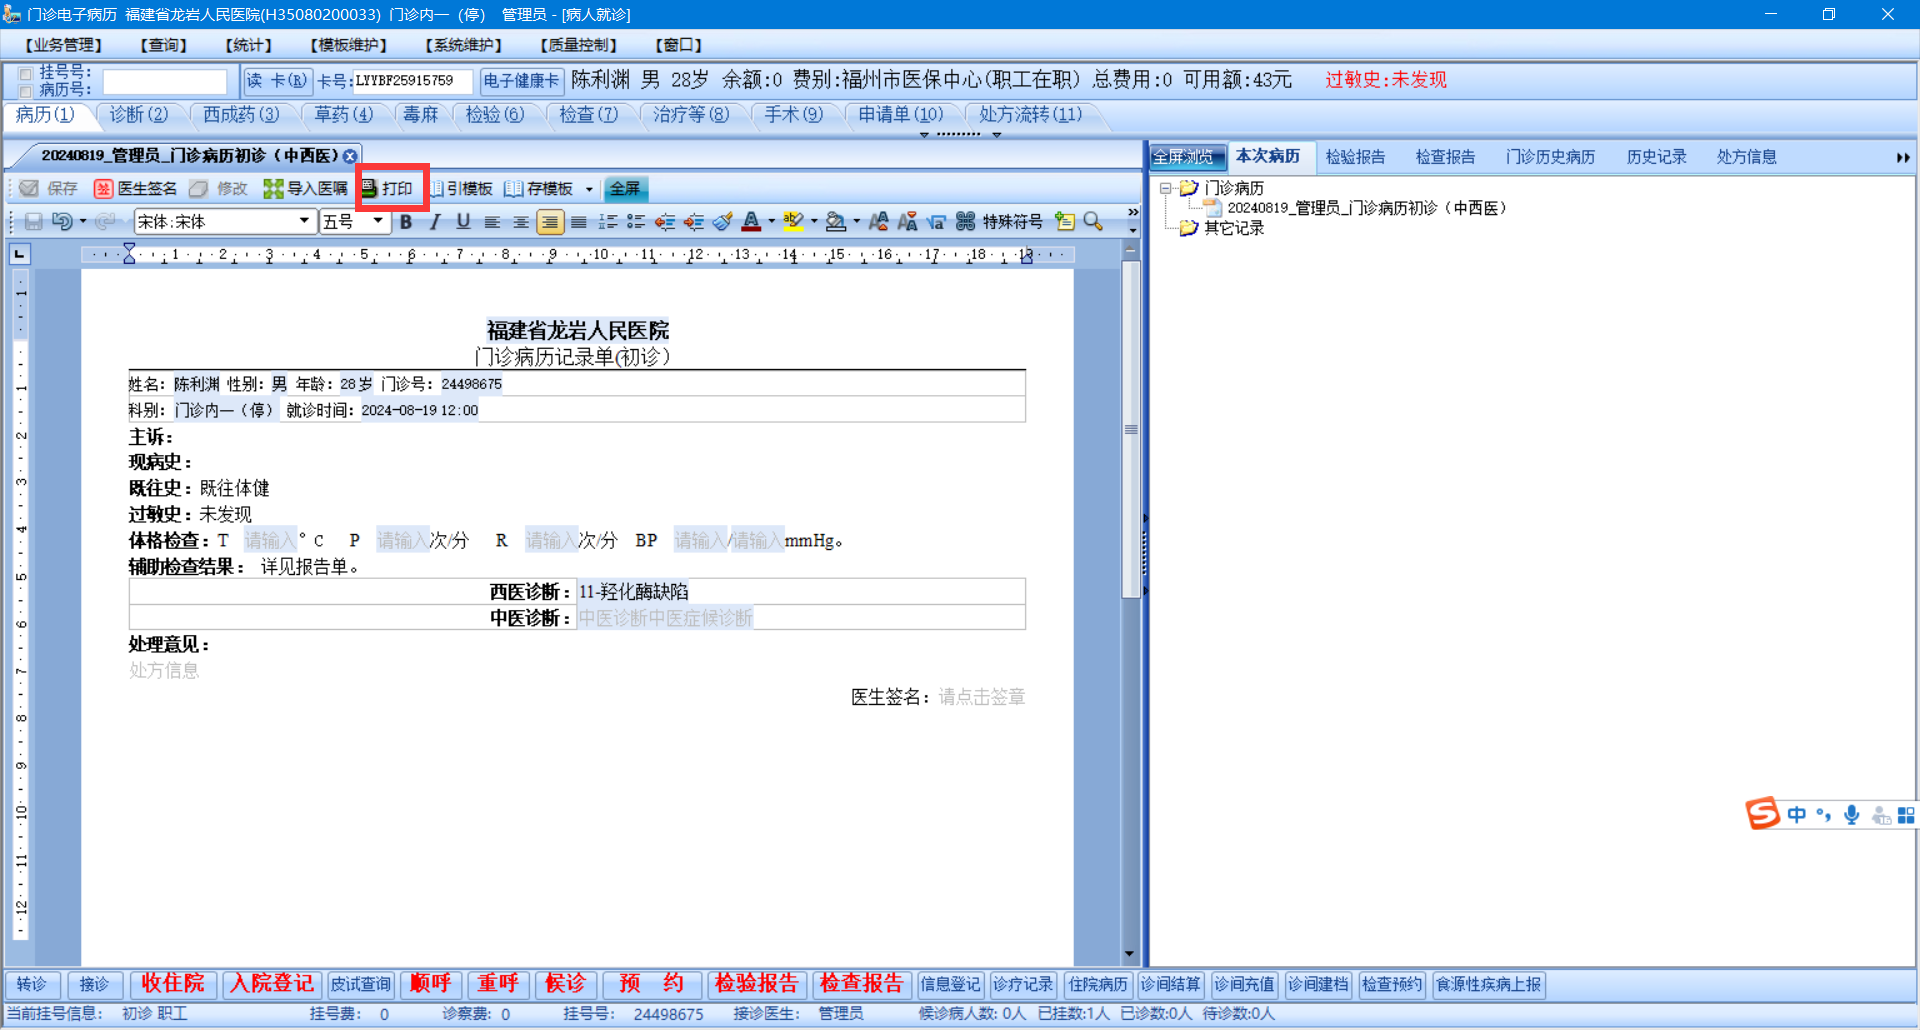Image resolution: width=1920 pixels, height=1030 pixels.
Task: Click the 全屏浏览 button in right panel
Action: pyautogui.click(x=1187, y=157)
